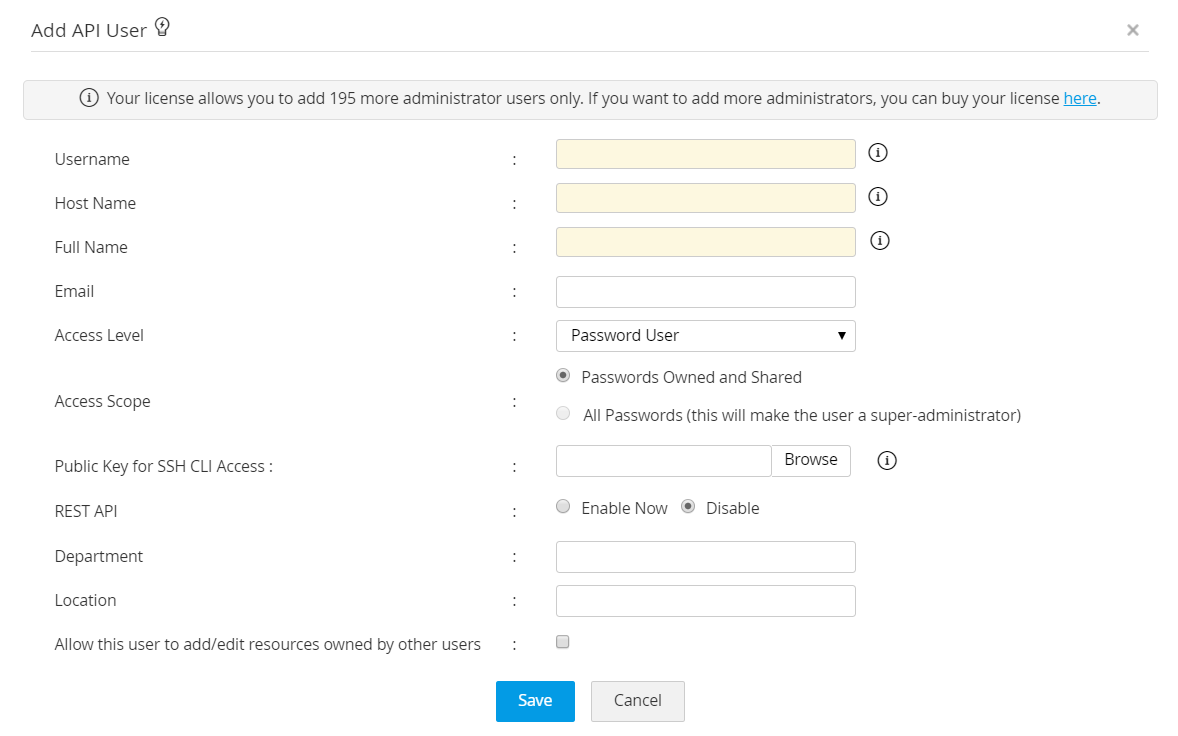The image size is (1178, 736).
Task: Enable REST API now
Action: click(x=564, y=507)
